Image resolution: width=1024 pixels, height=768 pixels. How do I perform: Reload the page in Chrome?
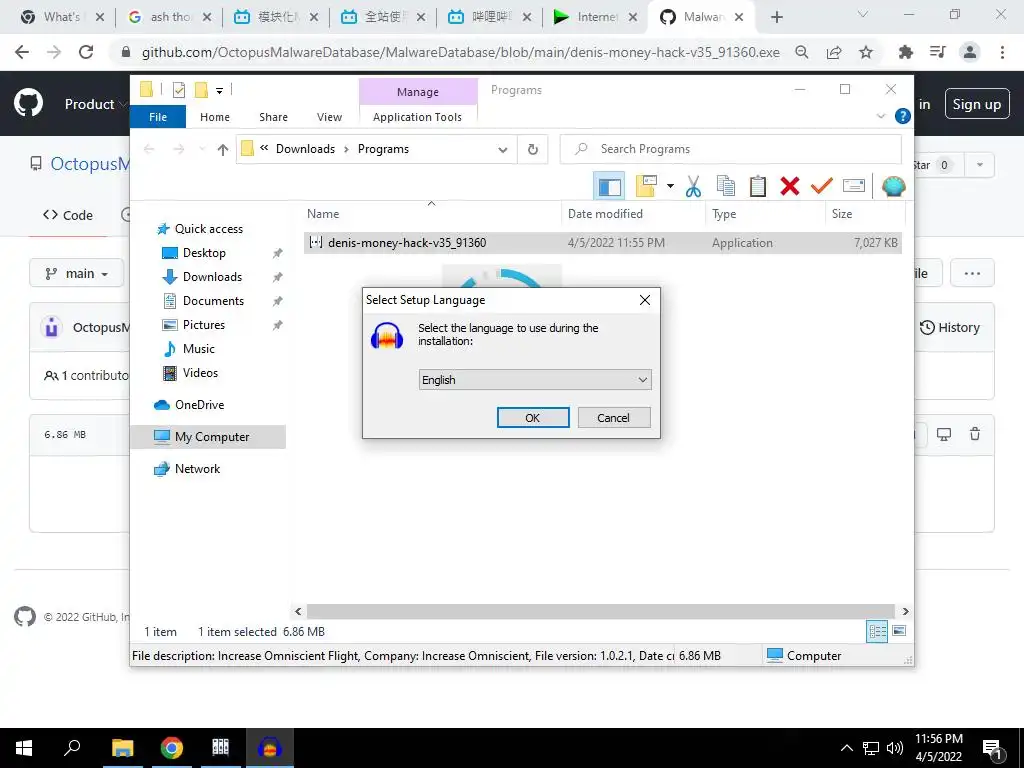[x=86, y=52]
